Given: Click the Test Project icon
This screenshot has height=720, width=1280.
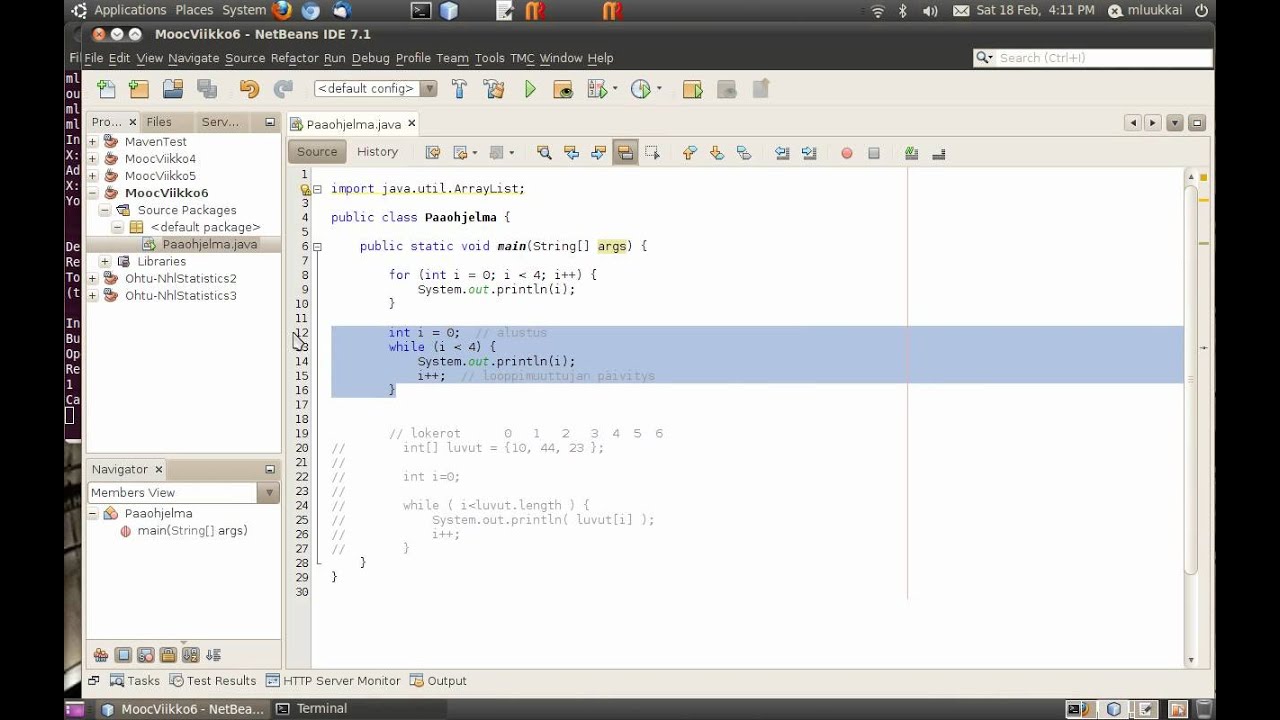Looking at the screenshot, I should [598, 89].
